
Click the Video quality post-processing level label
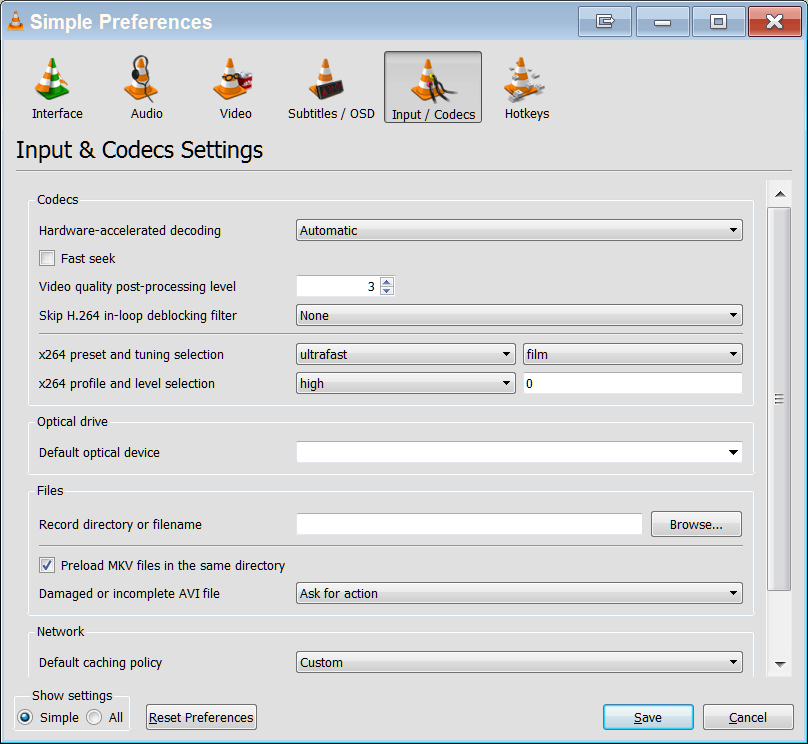click(x=137, y=286)
